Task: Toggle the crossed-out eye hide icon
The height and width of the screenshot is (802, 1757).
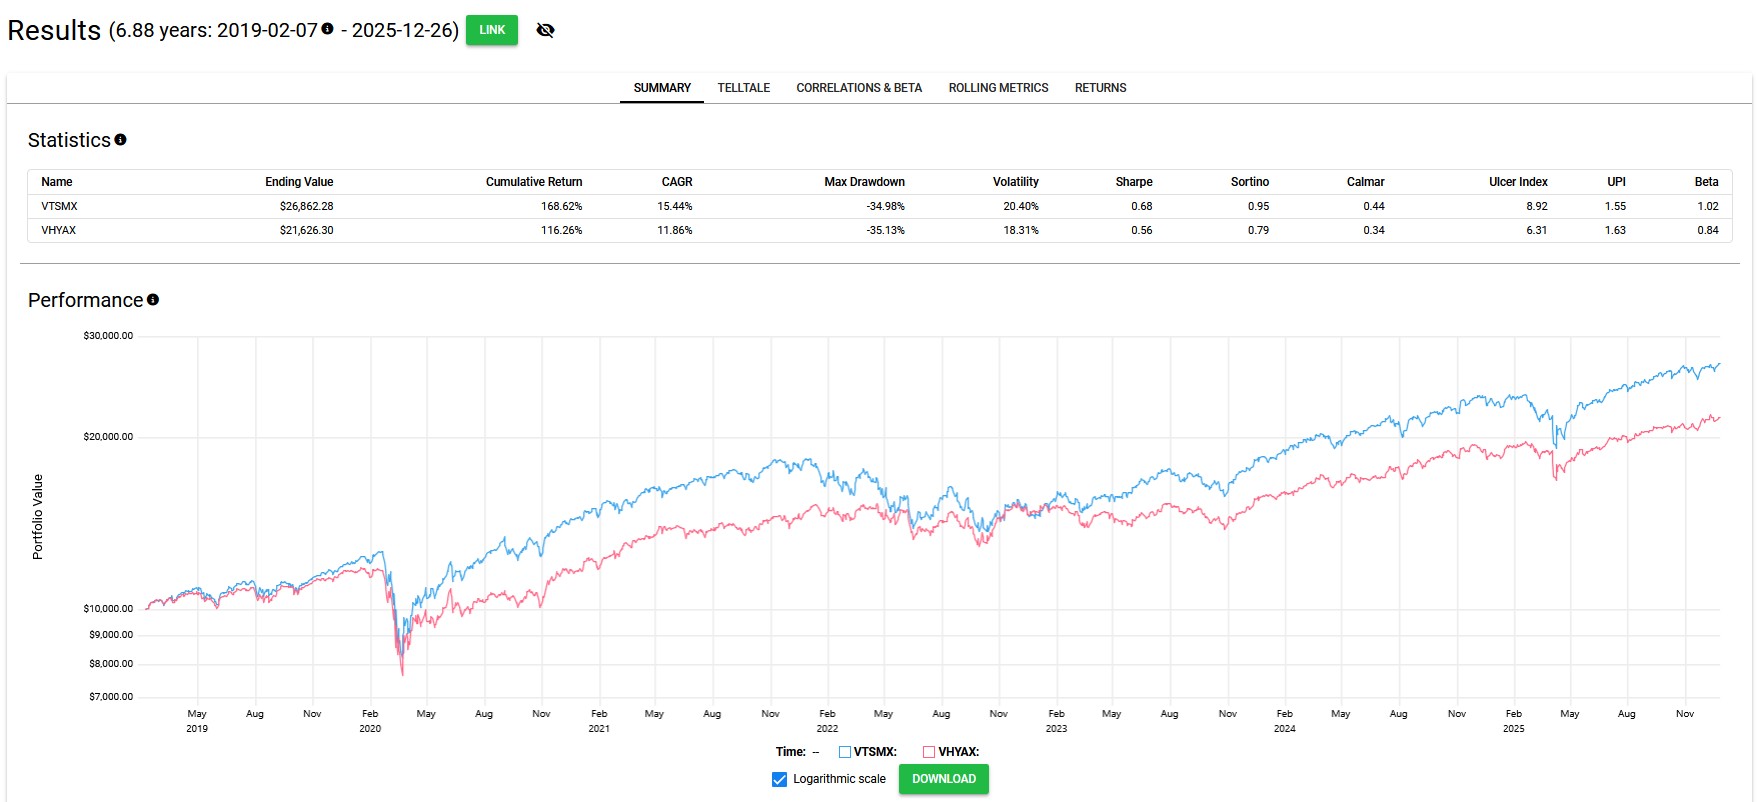Action: point(545,30)
